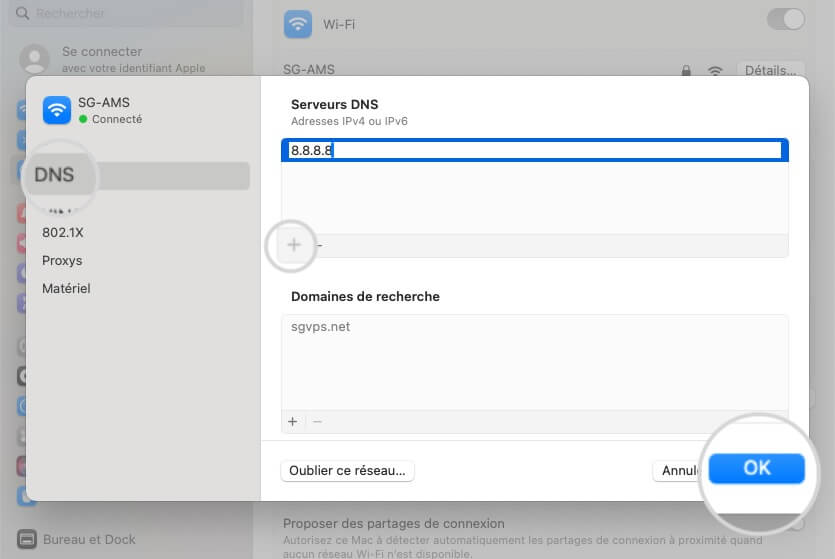Image resolution: width=835 pixels, height=559 pixels.
Task: Toggle the Wi-Fi switch in background window
Action: coord(785,20)
